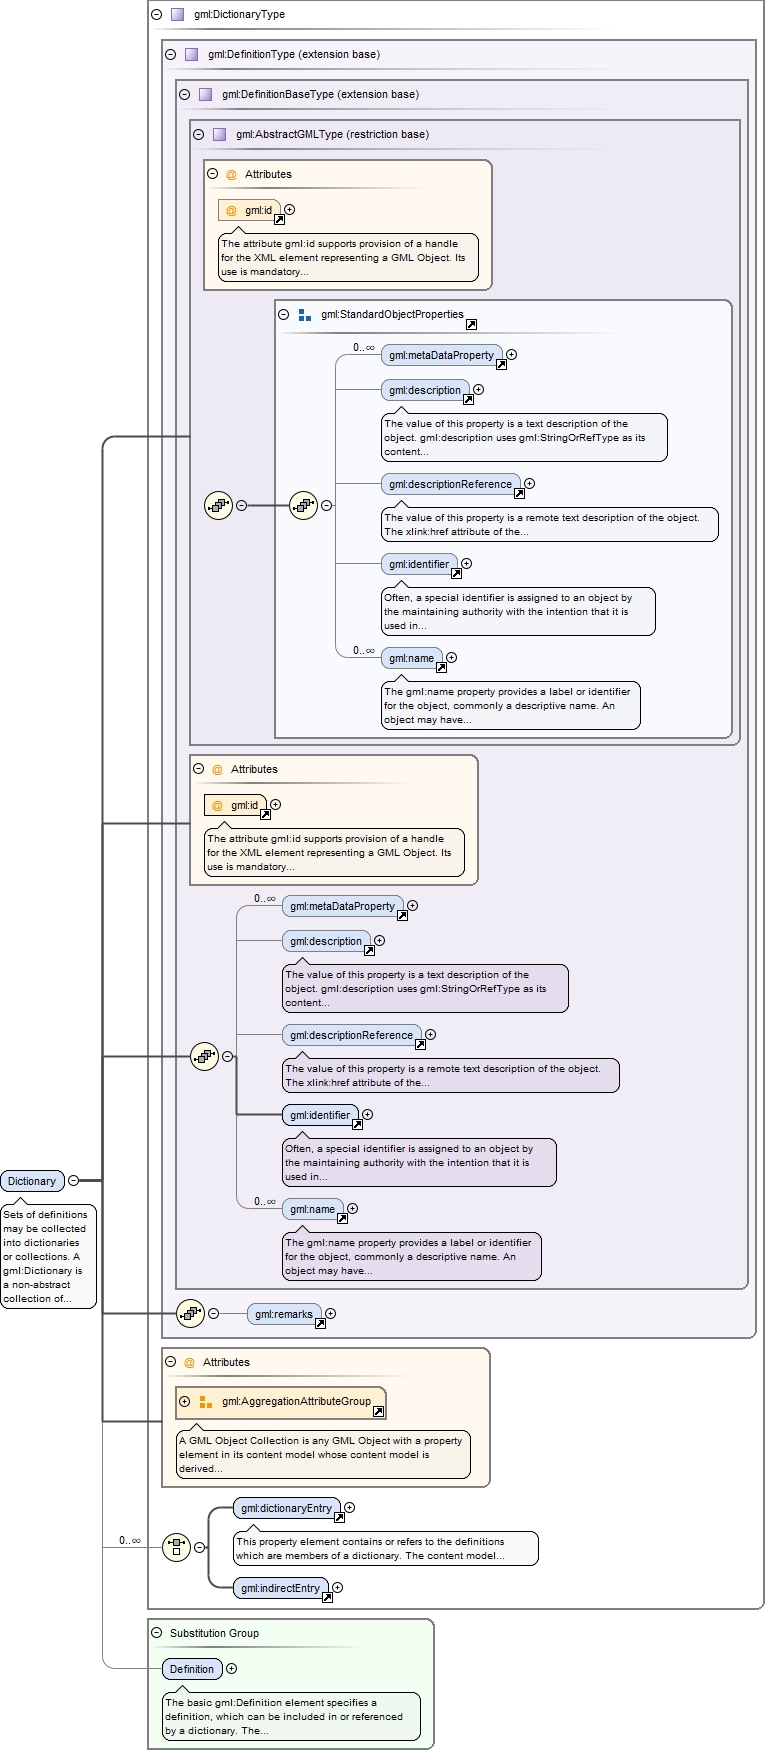The image size is (766, 1751).
Task: Select the Definition element box
Action: click(192, 1669)
